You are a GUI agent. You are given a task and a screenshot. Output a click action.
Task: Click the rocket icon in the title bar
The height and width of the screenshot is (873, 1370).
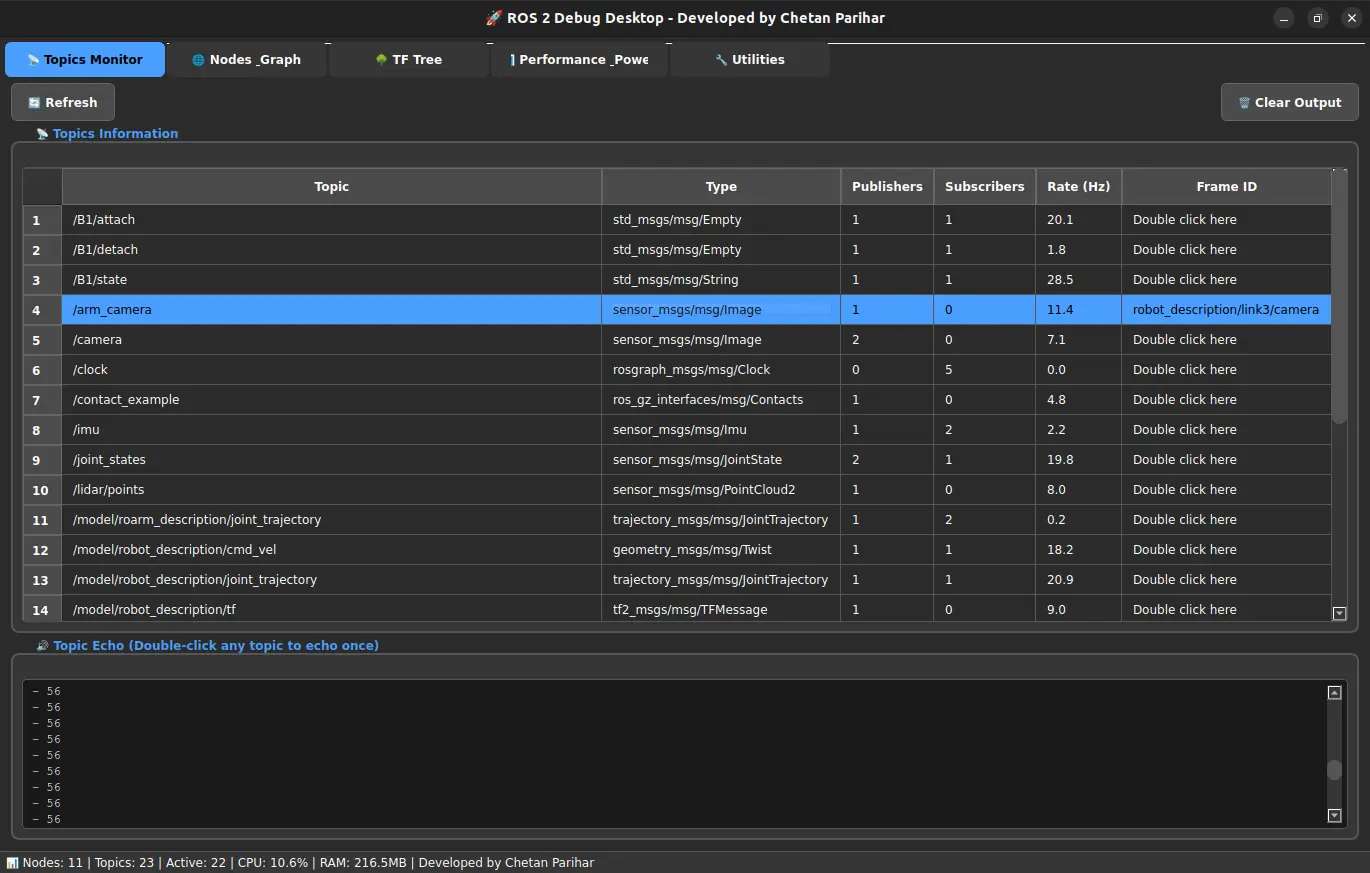[x=494, y=18]
